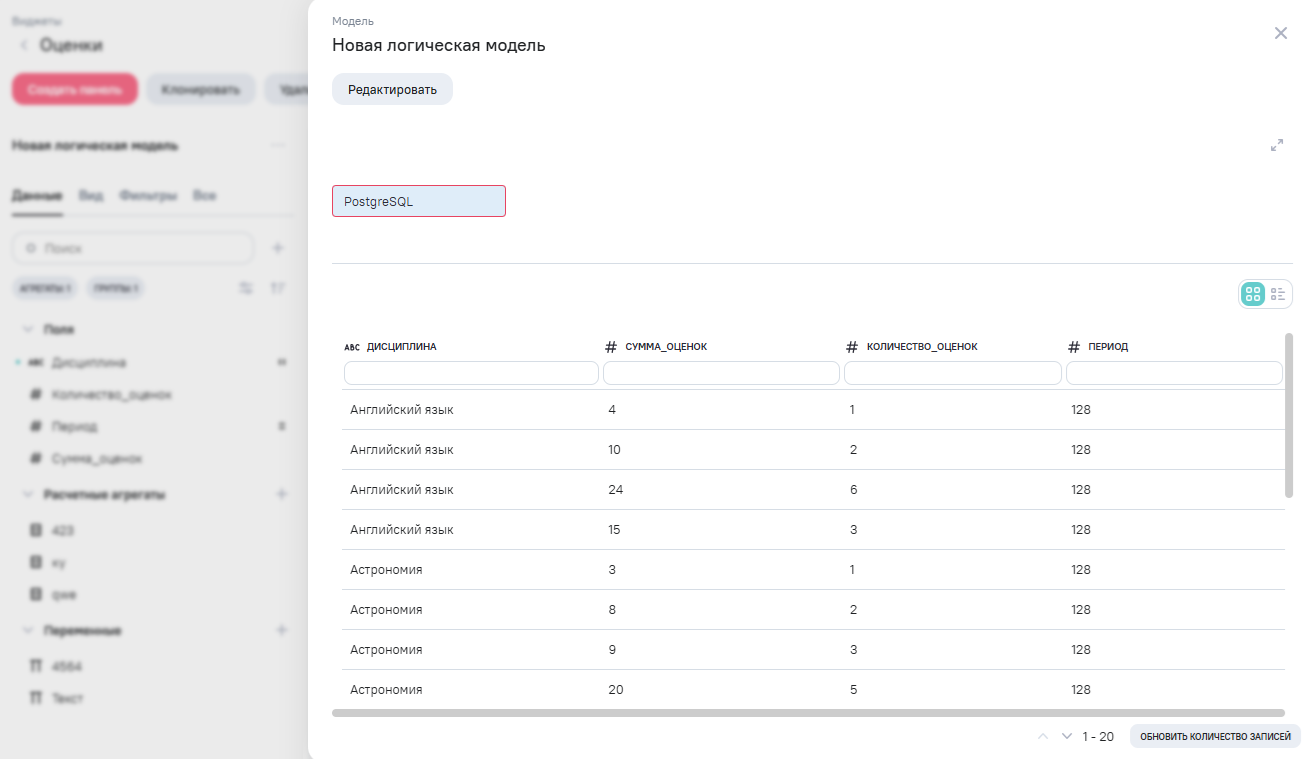Type in ДИСЦИПЛИНА column filter field

tap(471, 373)
